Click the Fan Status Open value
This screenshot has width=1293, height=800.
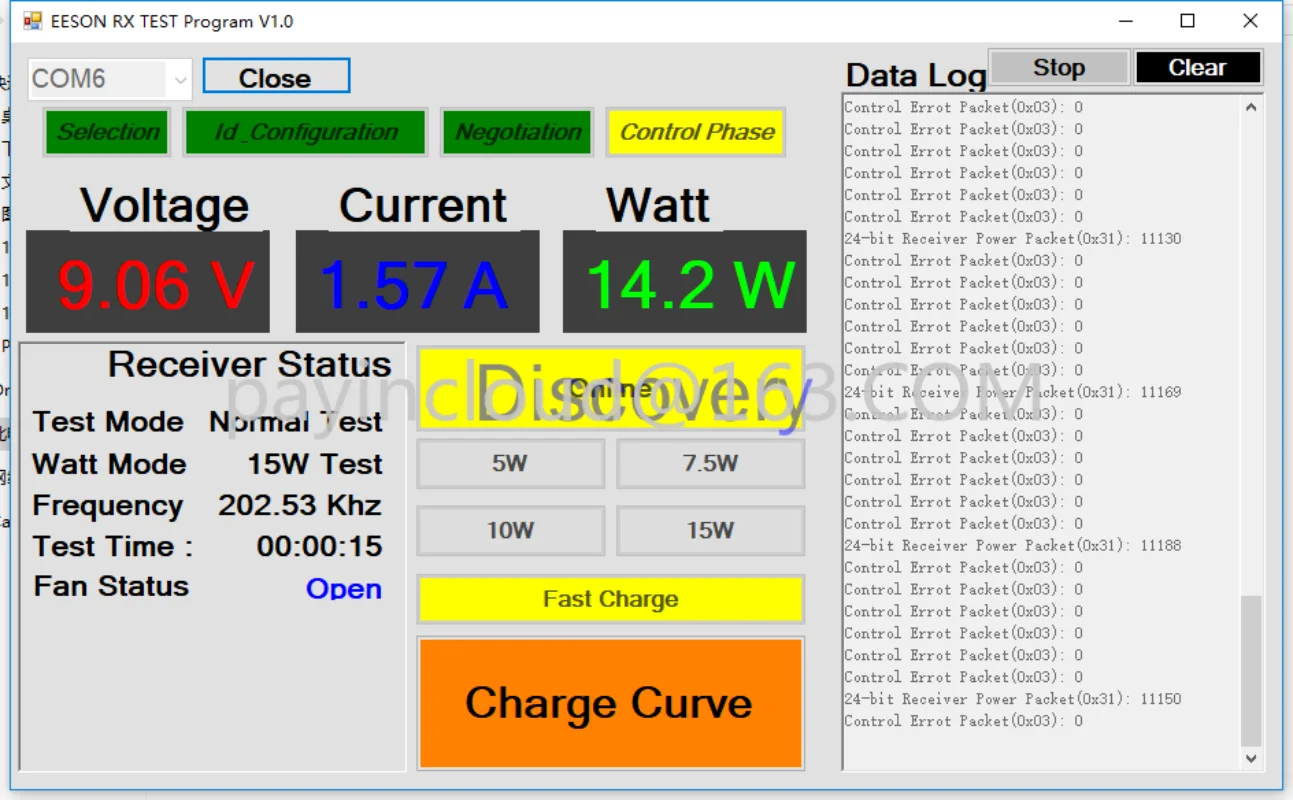point(344,589)
